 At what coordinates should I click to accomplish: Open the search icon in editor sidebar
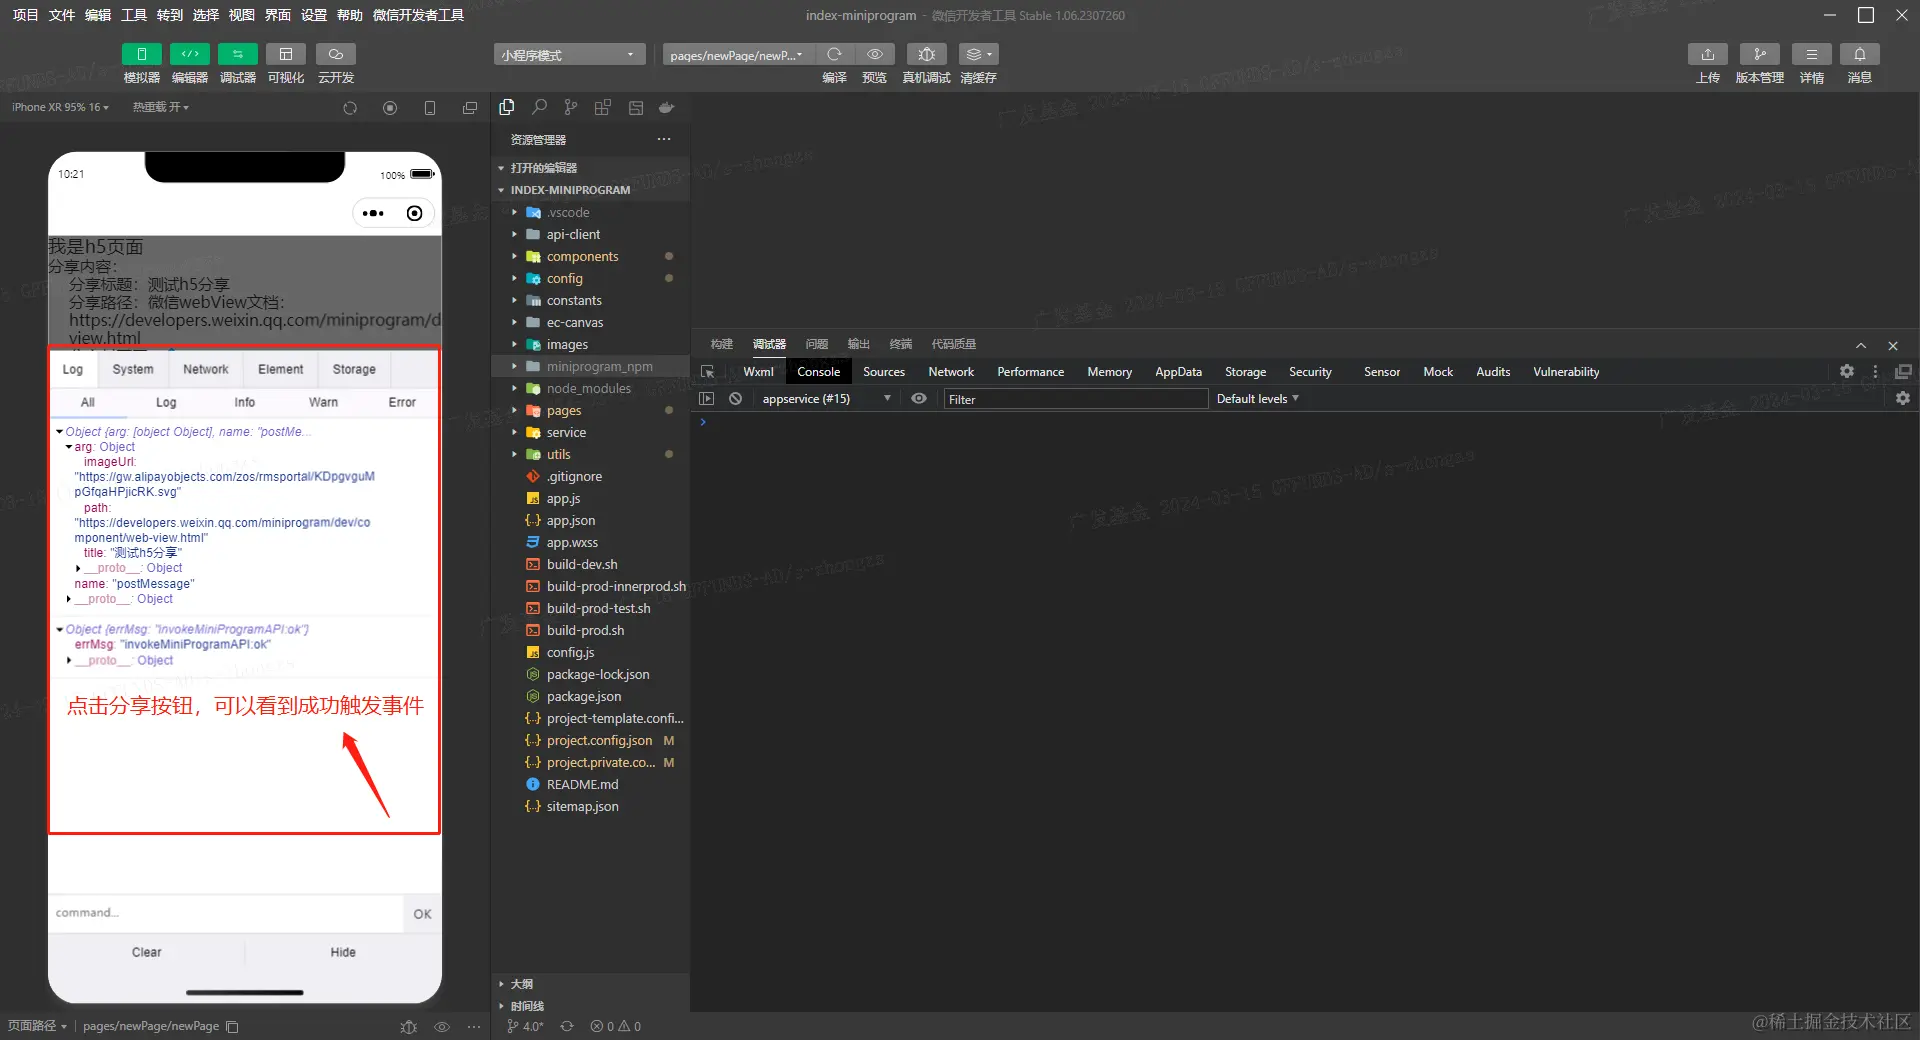click(539, 107)
